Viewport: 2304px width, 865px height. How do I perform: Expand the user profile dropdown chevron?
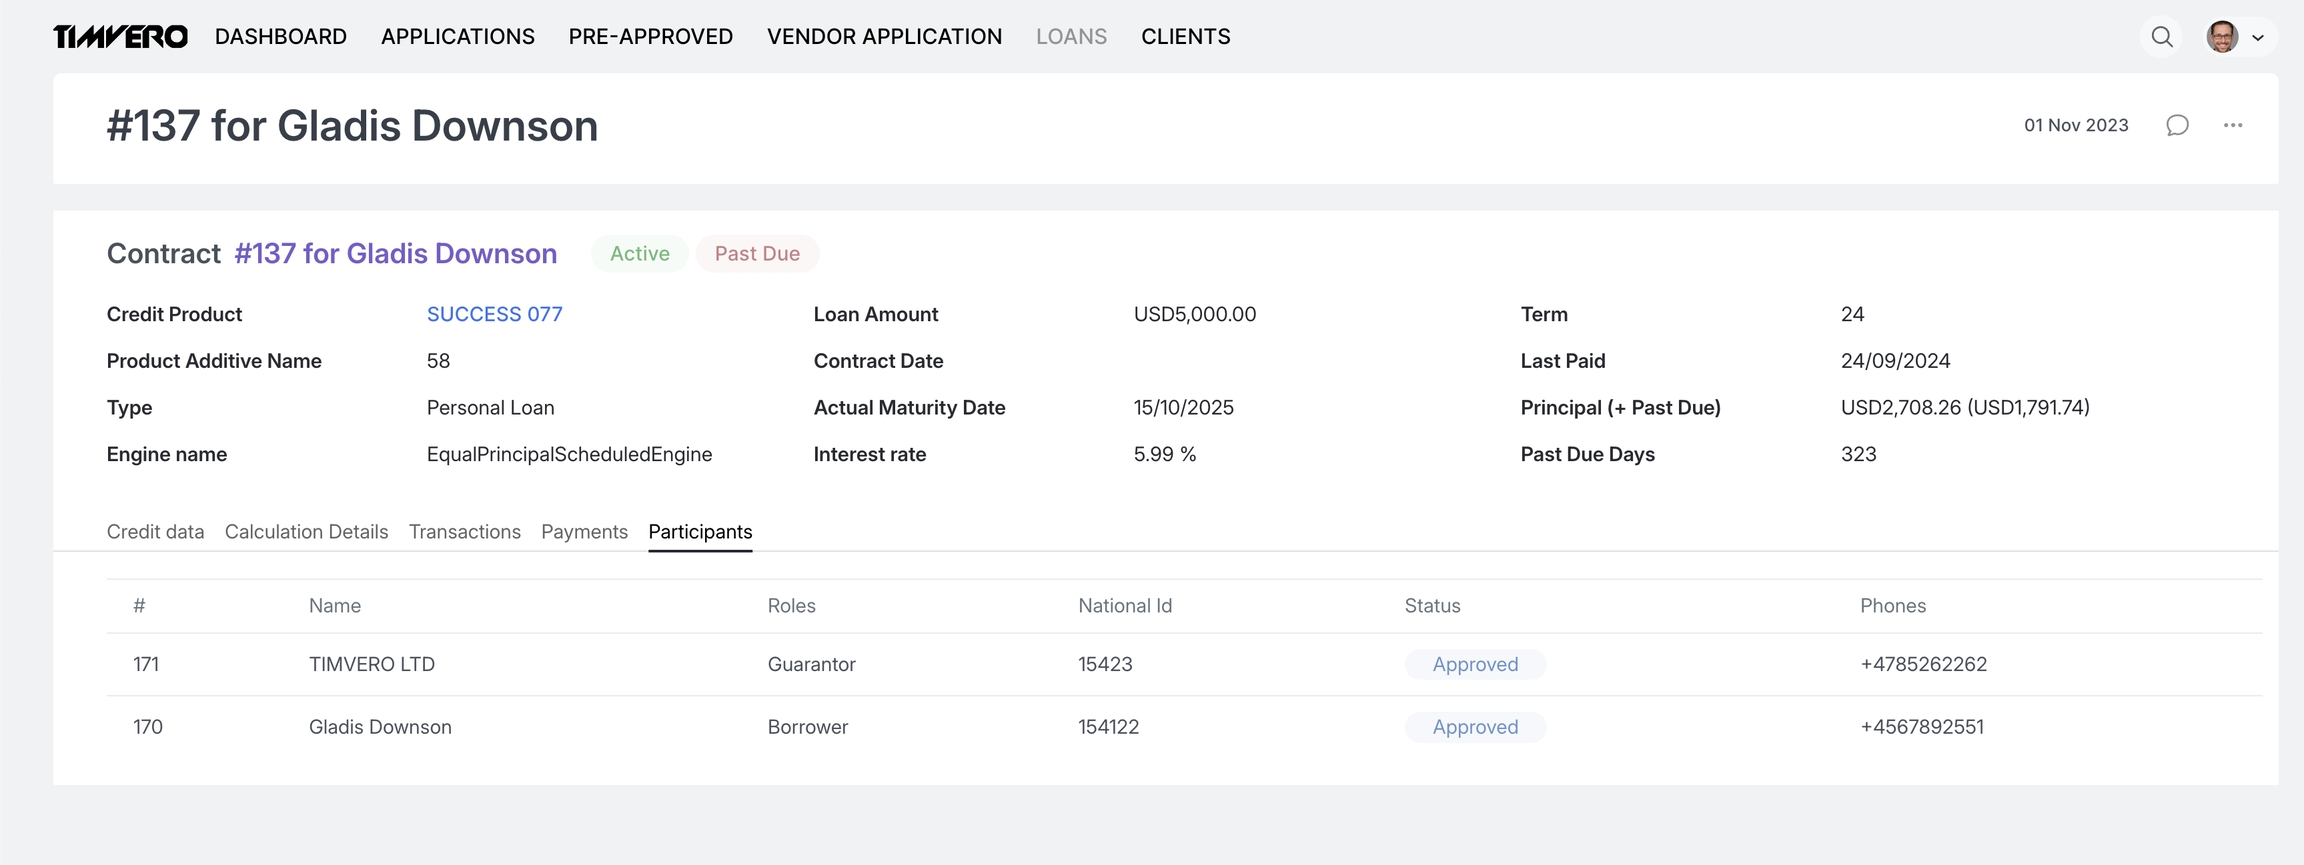click(2257, 38)
